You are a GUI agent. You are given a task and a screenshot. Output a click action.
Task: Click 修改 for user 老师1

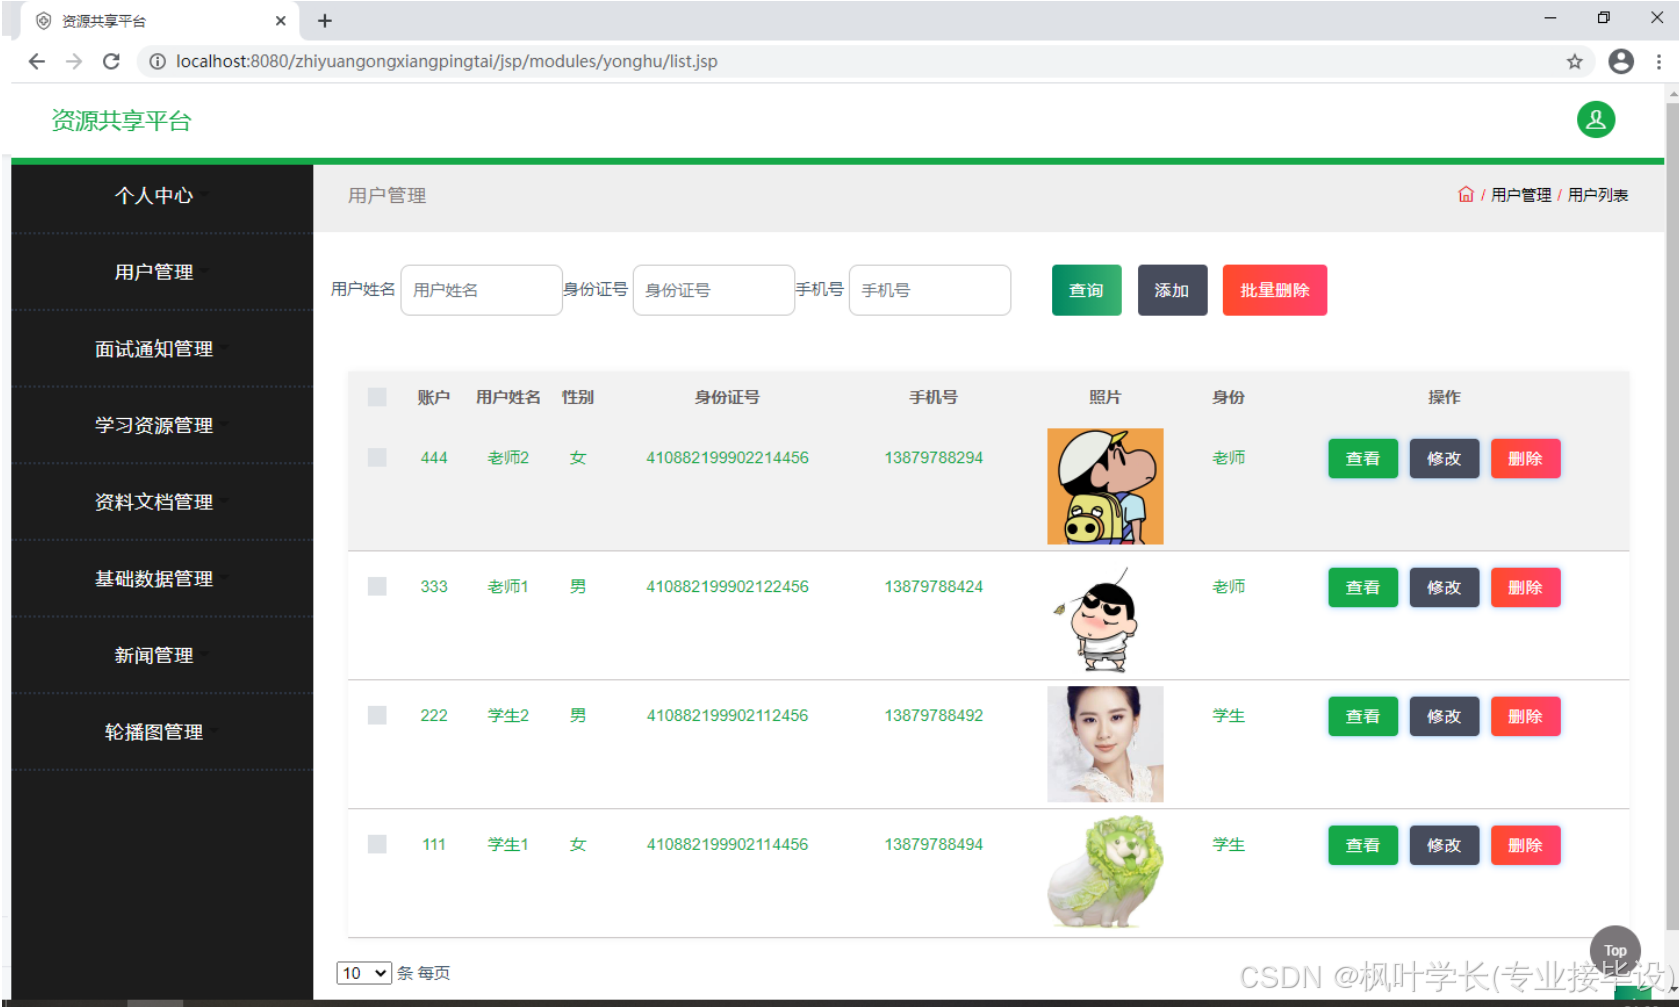click(1444, 588)
